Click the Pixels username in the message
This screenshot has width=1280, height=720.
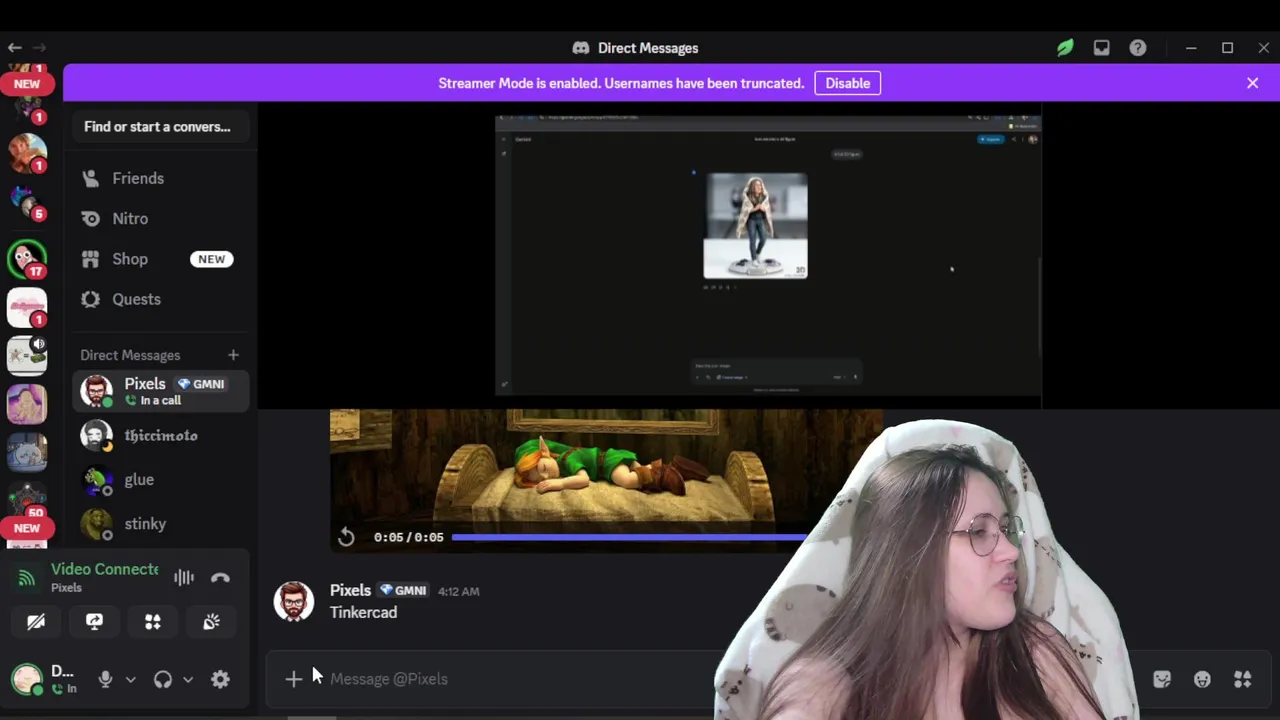tap(350, 590)
